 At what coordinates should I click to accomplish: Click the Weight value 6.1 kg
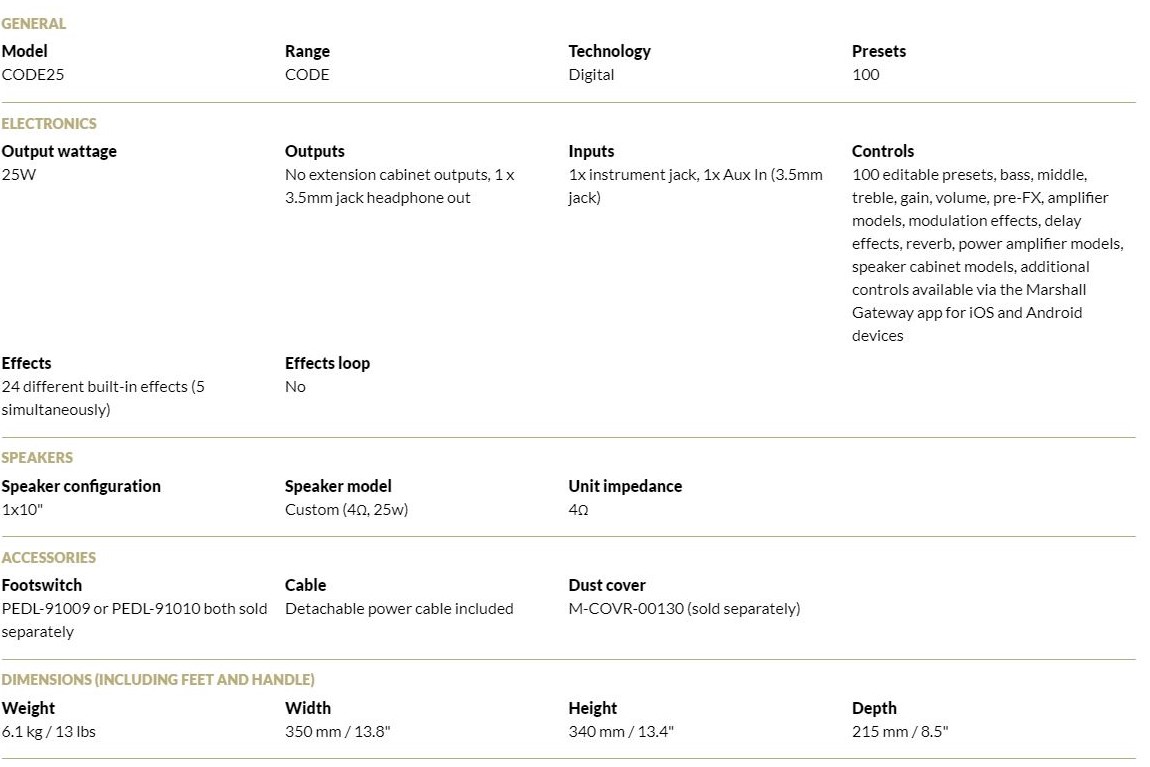click(x=24, y=732)
